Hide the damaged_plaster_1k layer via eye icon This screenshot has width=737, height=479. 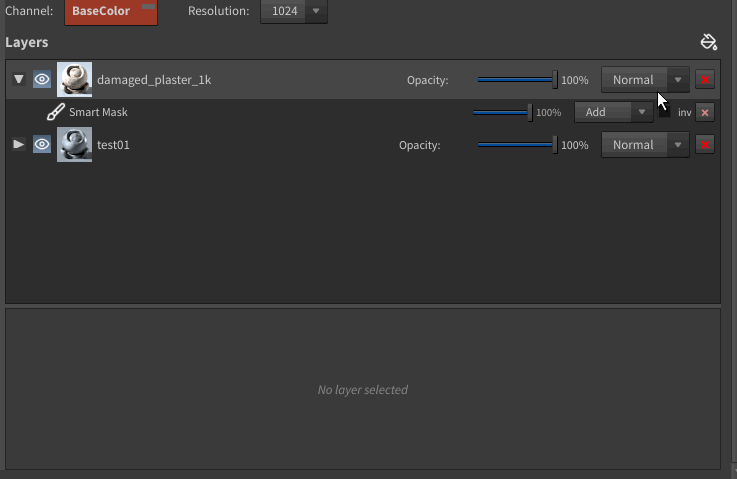point(42,80)
